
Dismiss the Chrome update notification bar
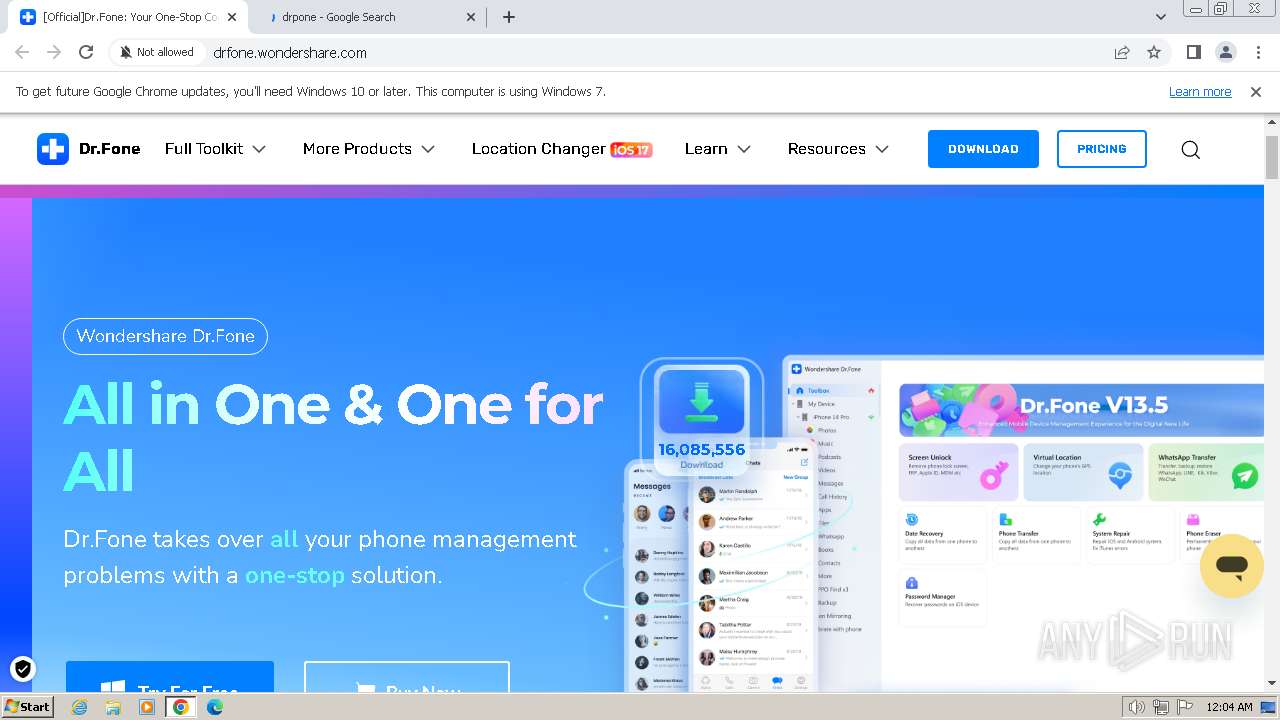pos(1256,91)
